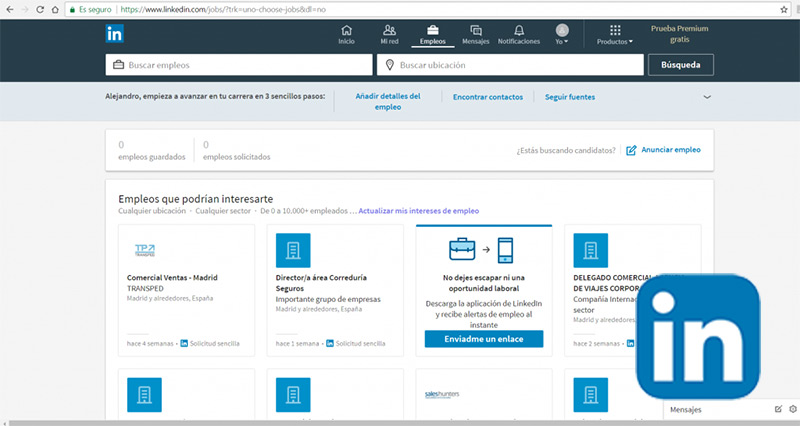This screenshot has width=800, height=426.
Task: Open Notificaciones bell icon
Action: point(518,34)
